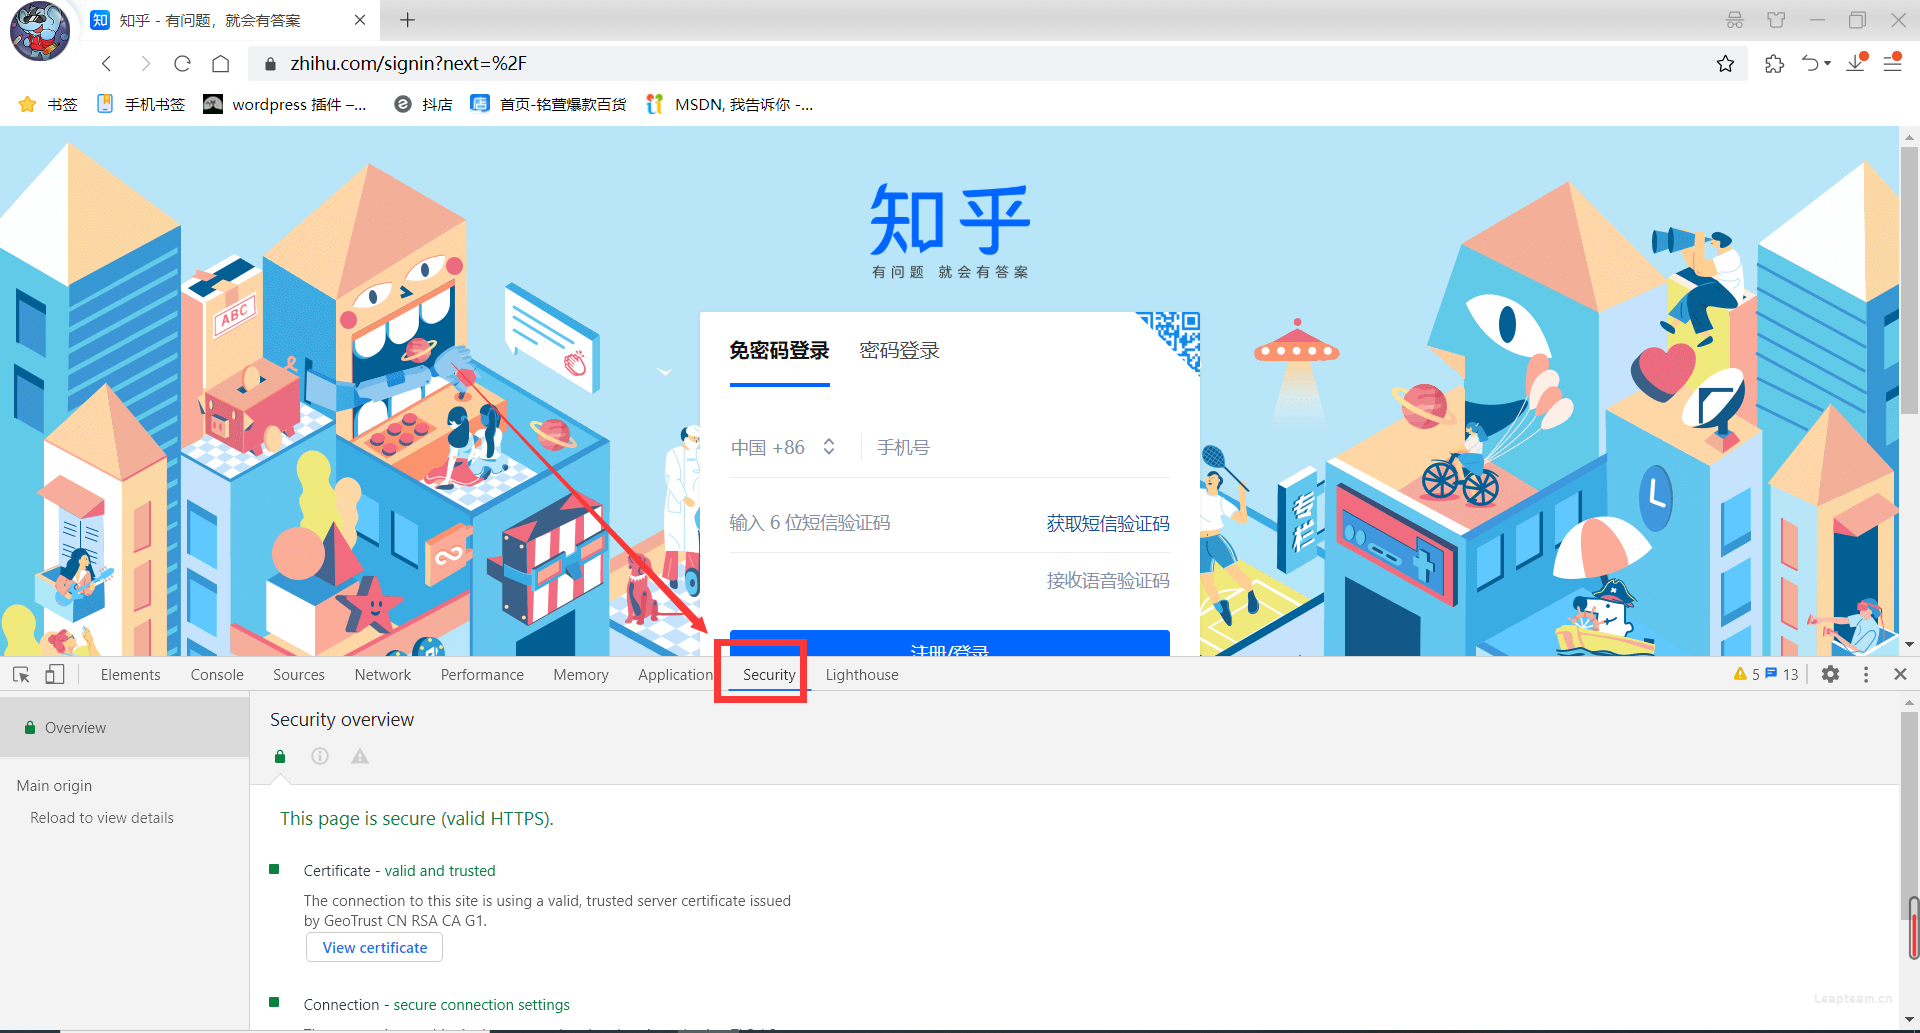Screen dimensions: 1920x1033
Task: Switch to the Memory tab
Action: (x=581, y=675)
